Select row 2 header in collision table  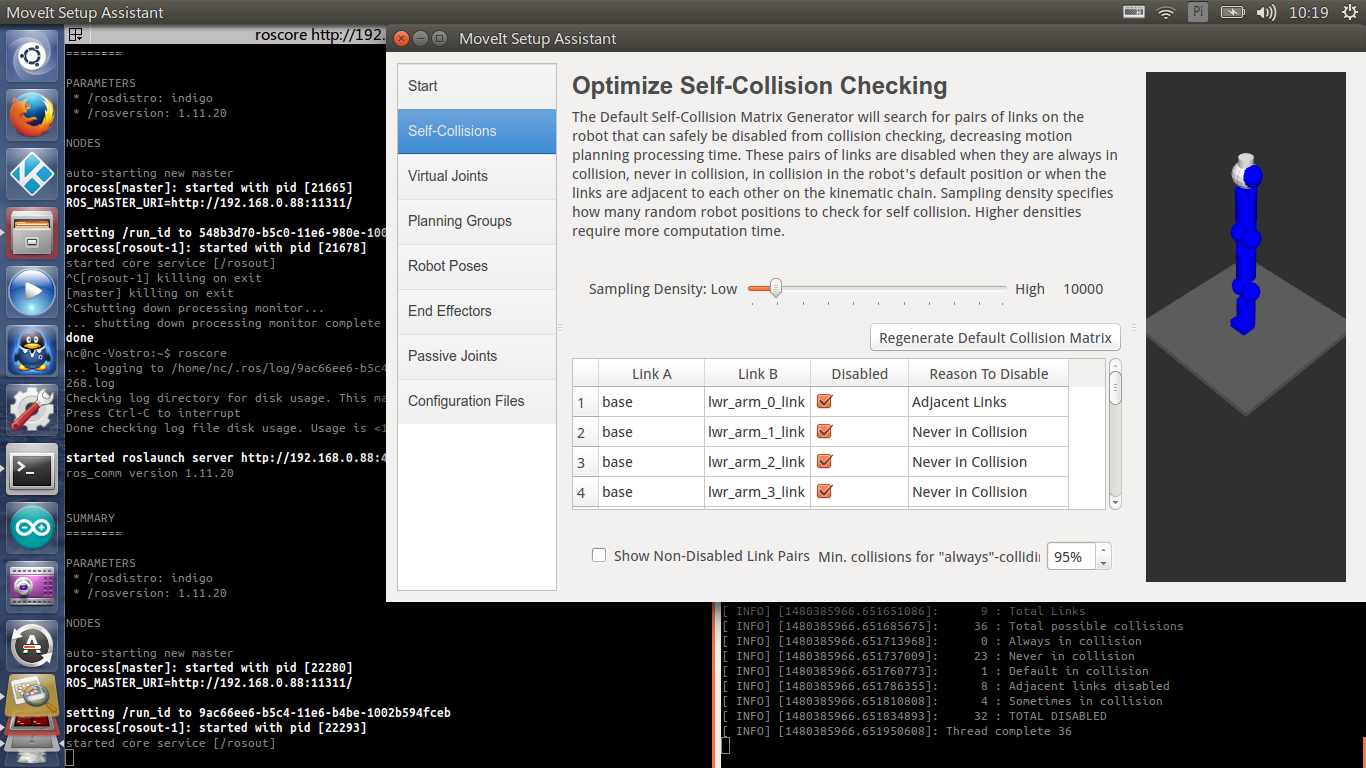[585, 432]
